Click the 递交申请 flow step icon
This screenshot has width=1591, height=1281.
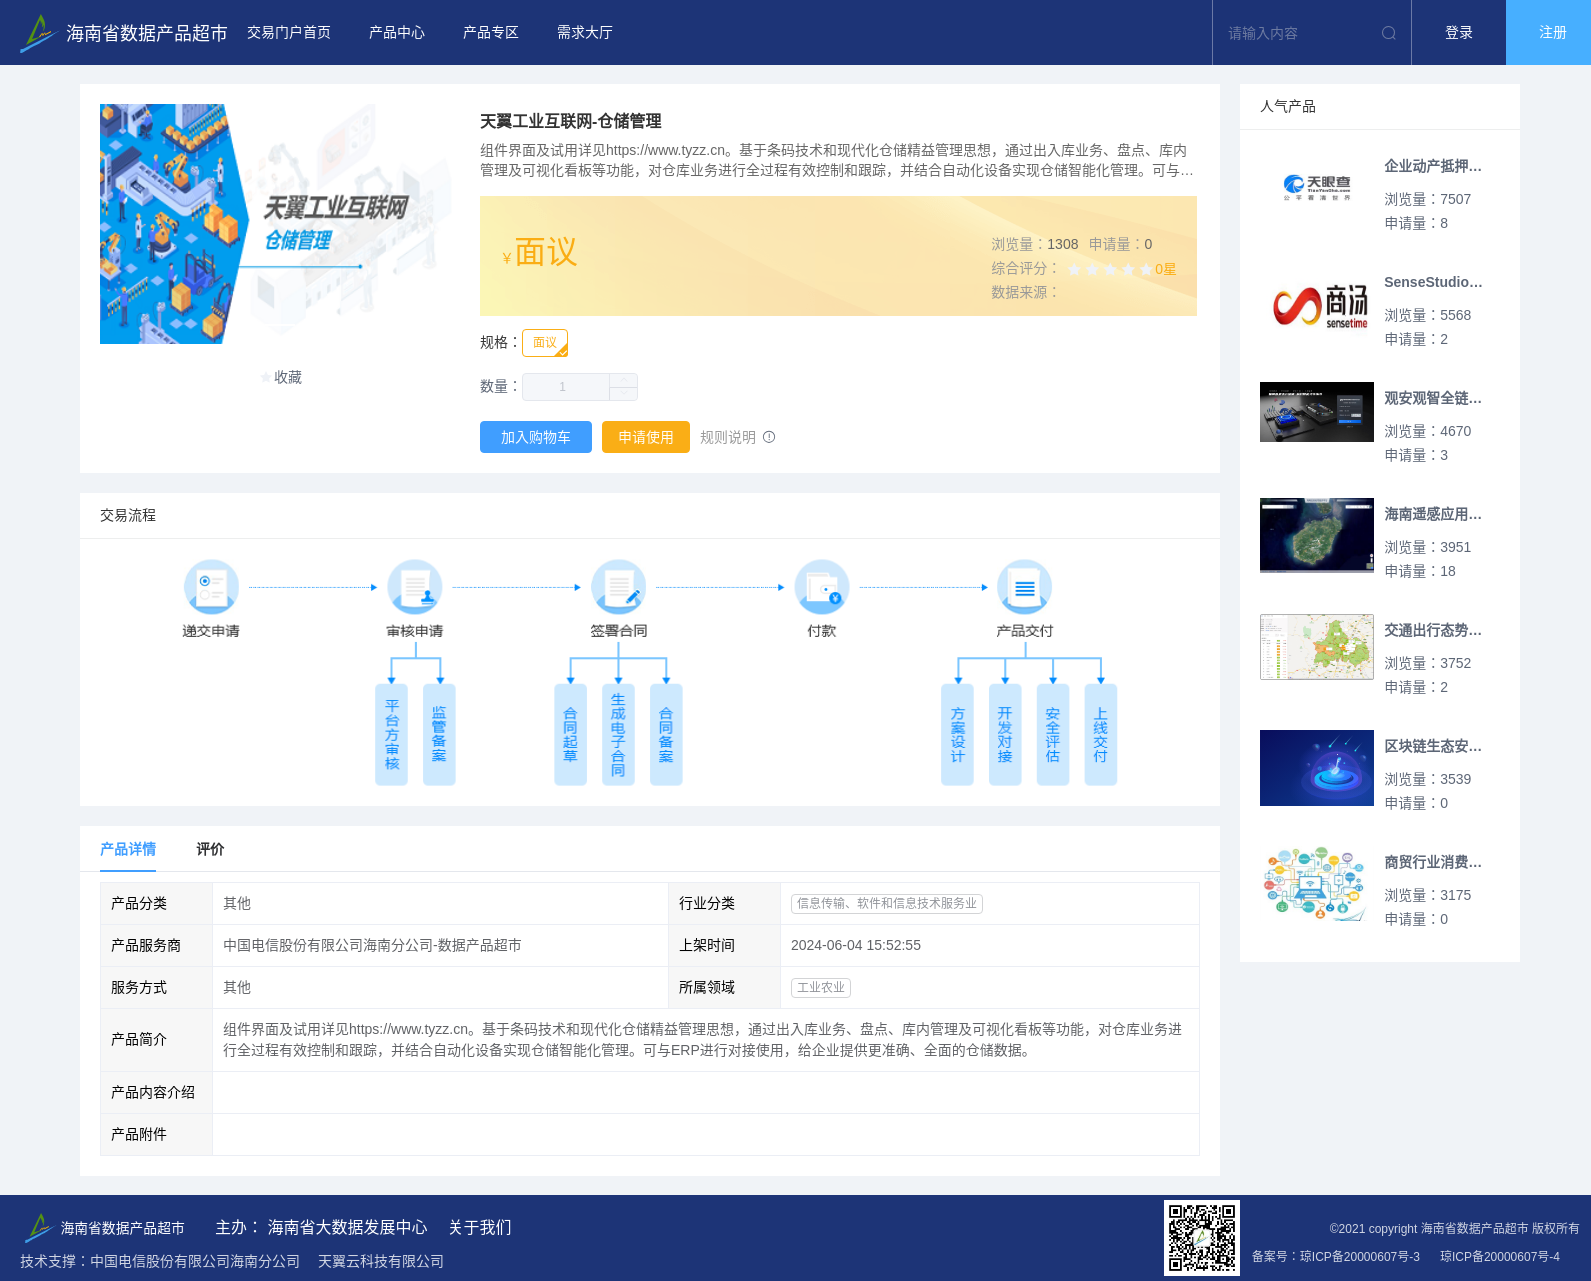click(211, 587)
